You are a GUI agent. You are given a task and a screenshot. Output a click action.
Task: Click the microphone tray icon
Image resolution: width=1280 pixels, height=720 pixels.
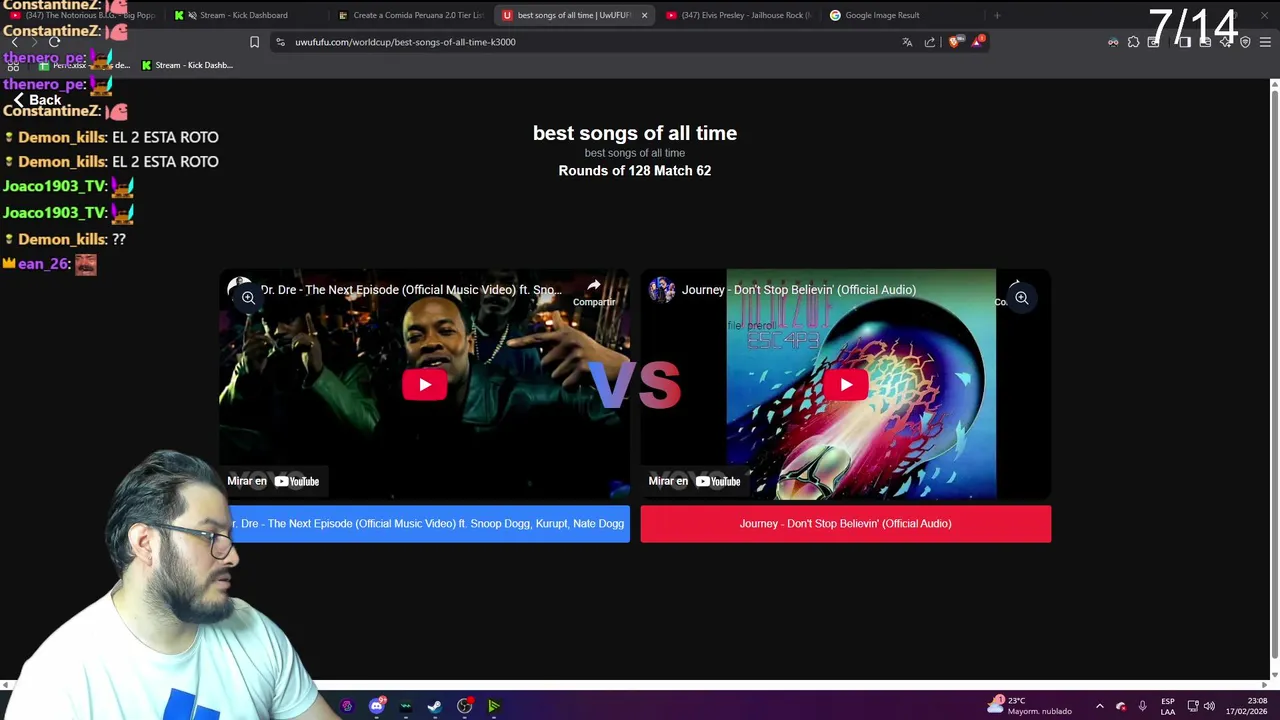coord(1142,706)
